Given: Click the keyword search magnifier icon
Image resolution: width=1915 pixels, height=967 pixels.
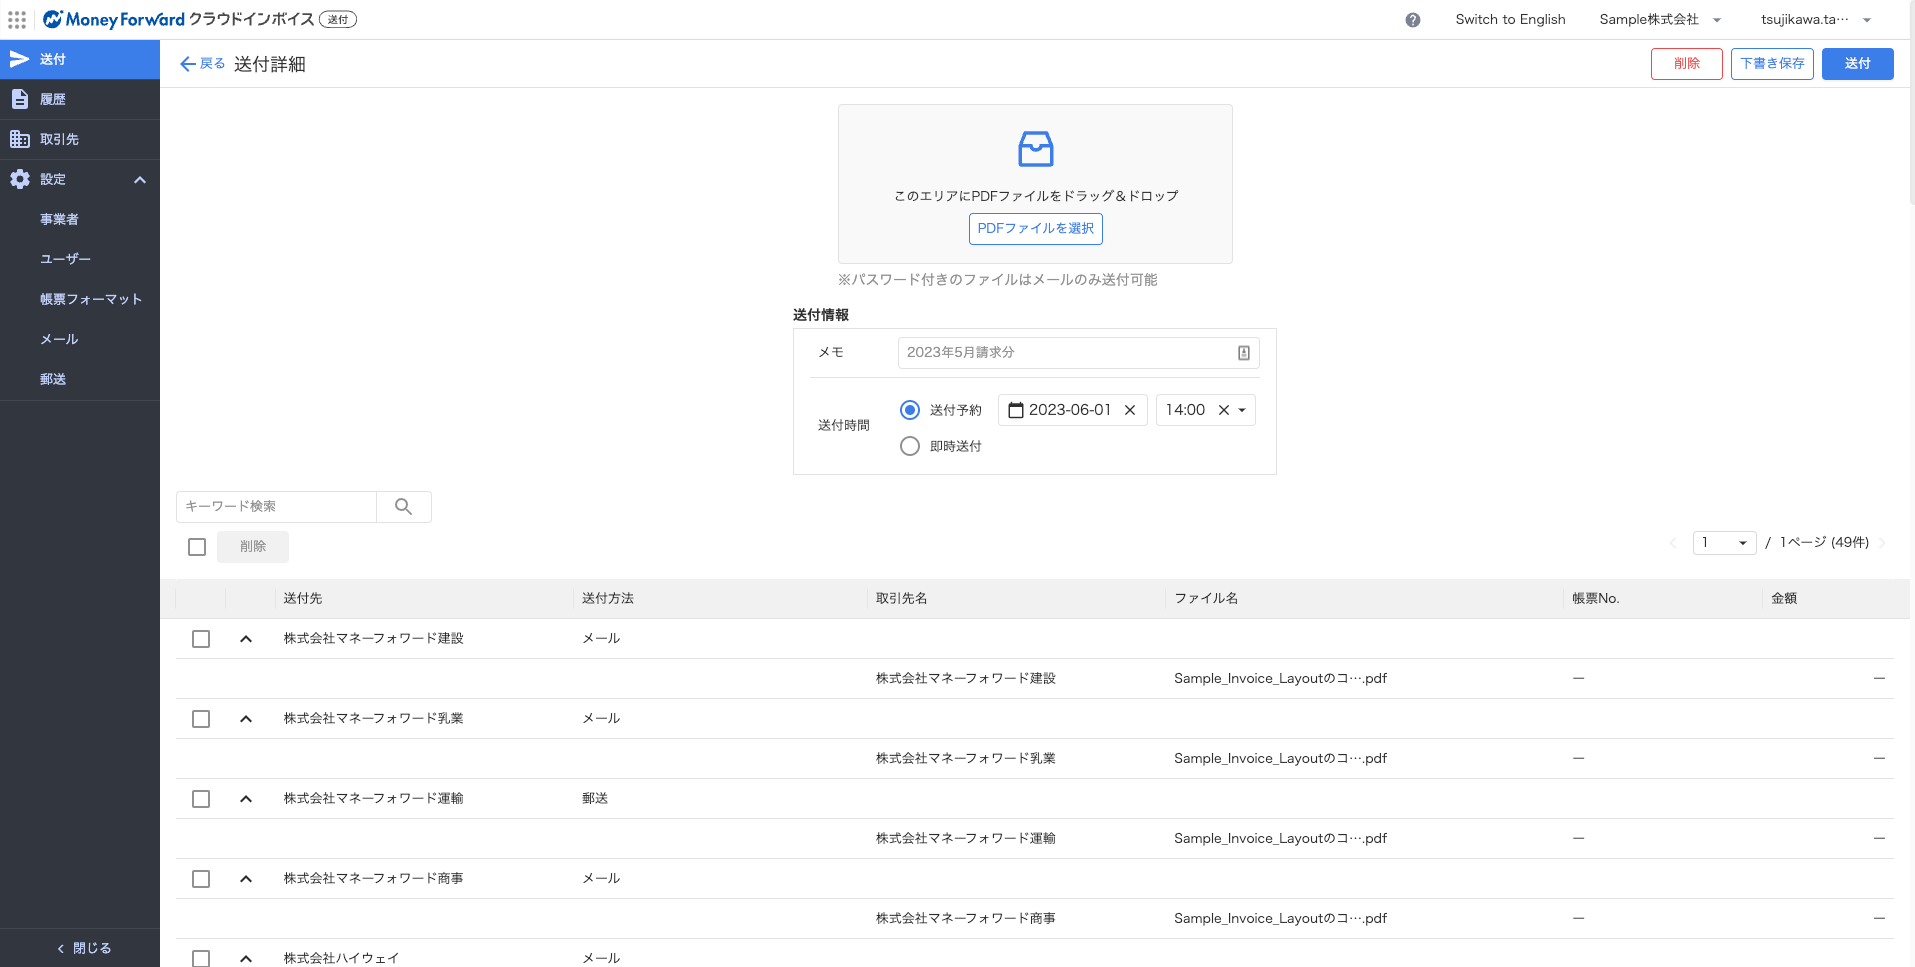Looking at the screenshot, I should tap(403, 507).
